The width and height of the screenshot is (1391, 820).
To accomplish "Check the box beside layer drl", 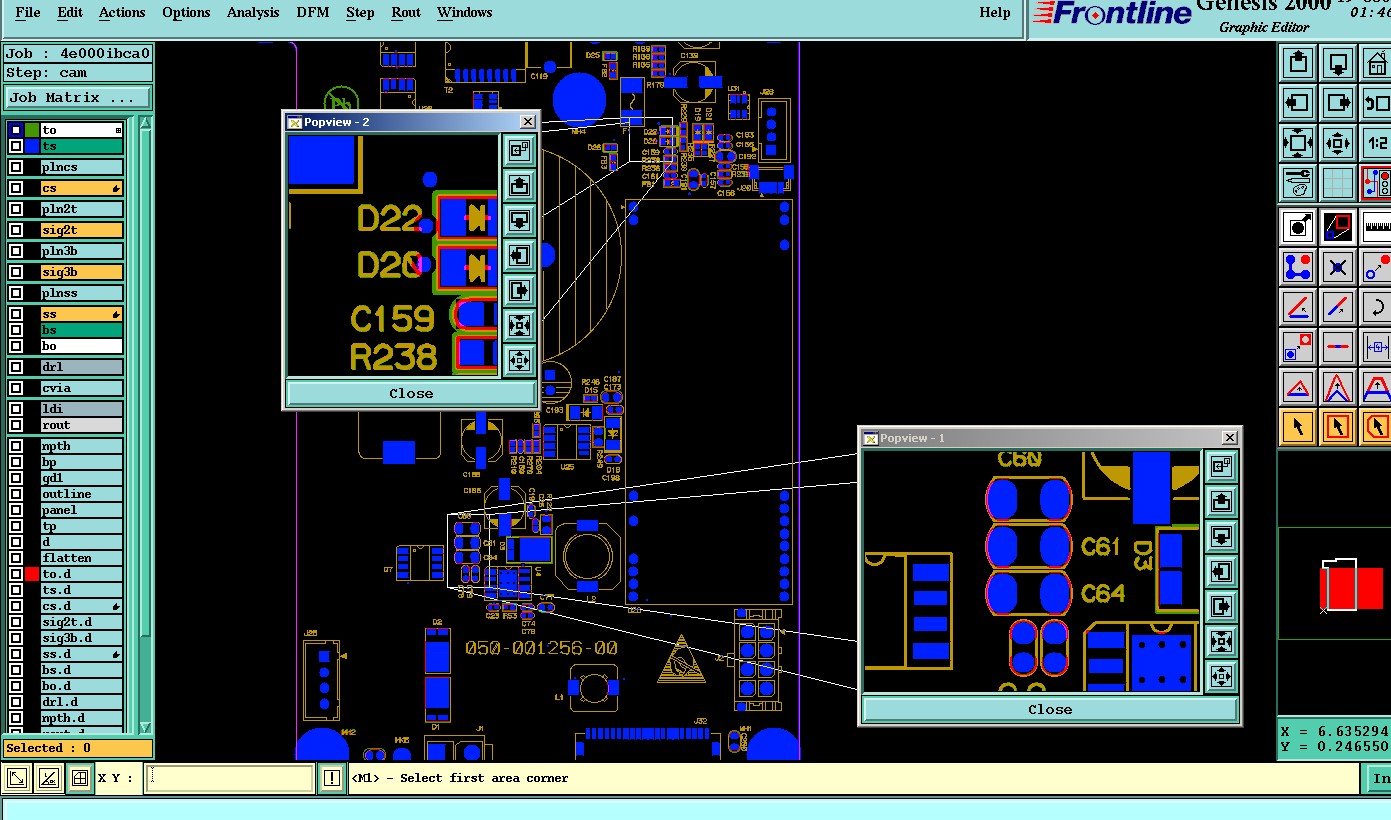I will [16, 367].
